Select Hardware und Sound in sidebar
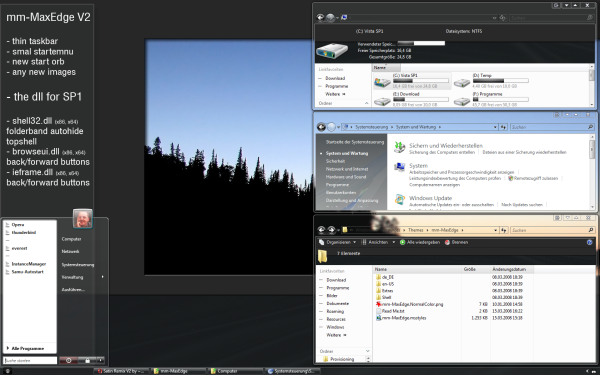Viewport: 600px width, 375px height. [346, 177]
